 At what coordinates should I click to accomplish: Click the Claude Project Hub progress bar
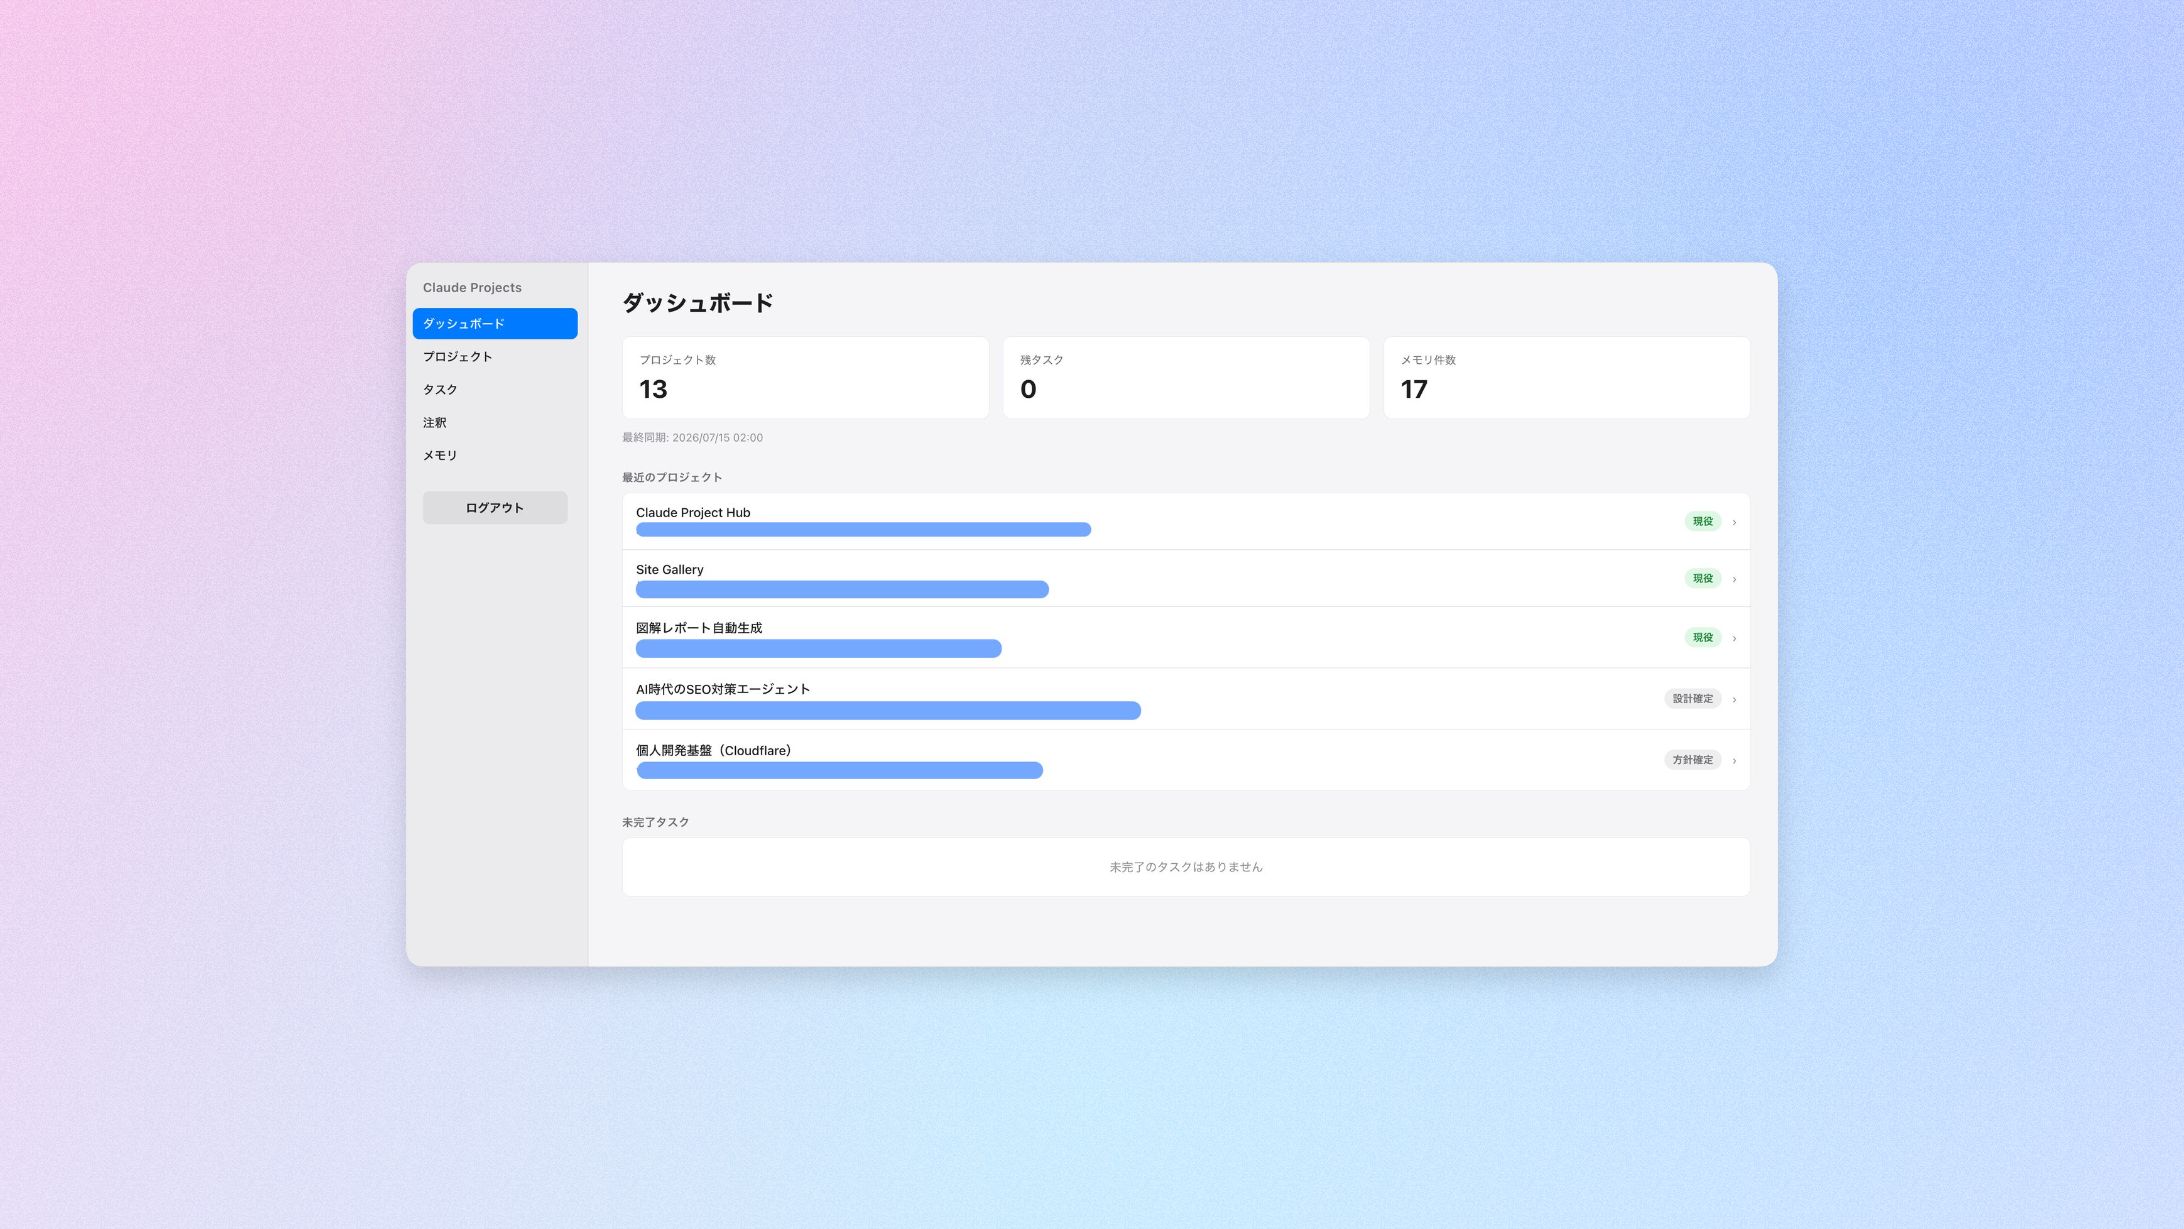pos(863,529)
